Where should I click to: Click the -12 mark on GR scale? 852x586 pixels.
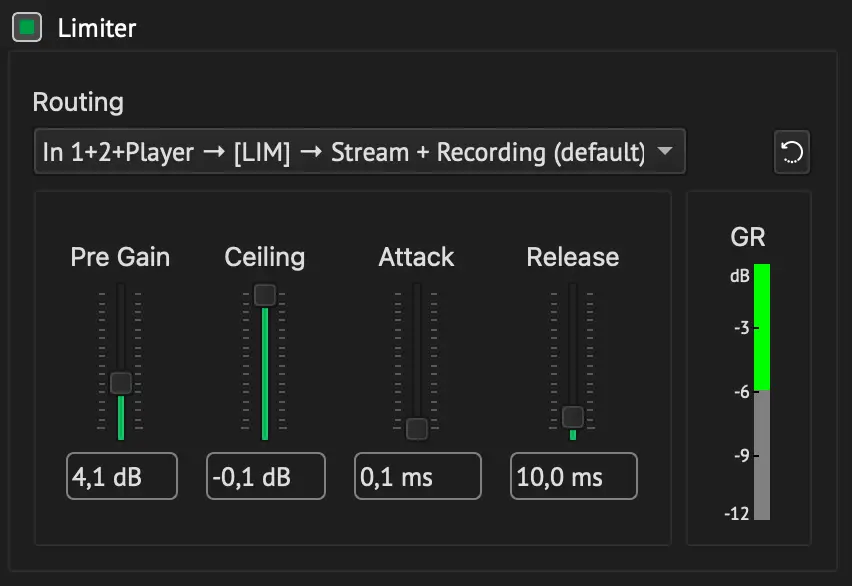point(737,513)
